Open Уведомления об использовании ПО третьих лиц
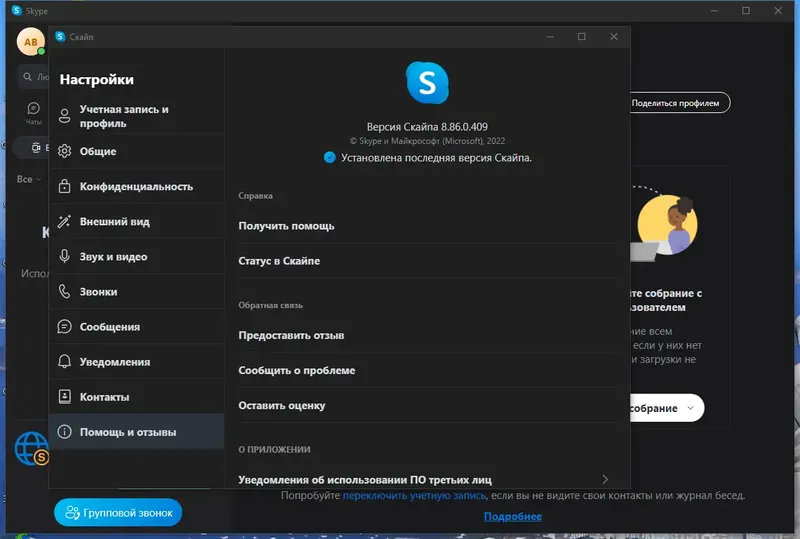The width and height of the screenshot is (800, 539). click(x=428, y=479)
